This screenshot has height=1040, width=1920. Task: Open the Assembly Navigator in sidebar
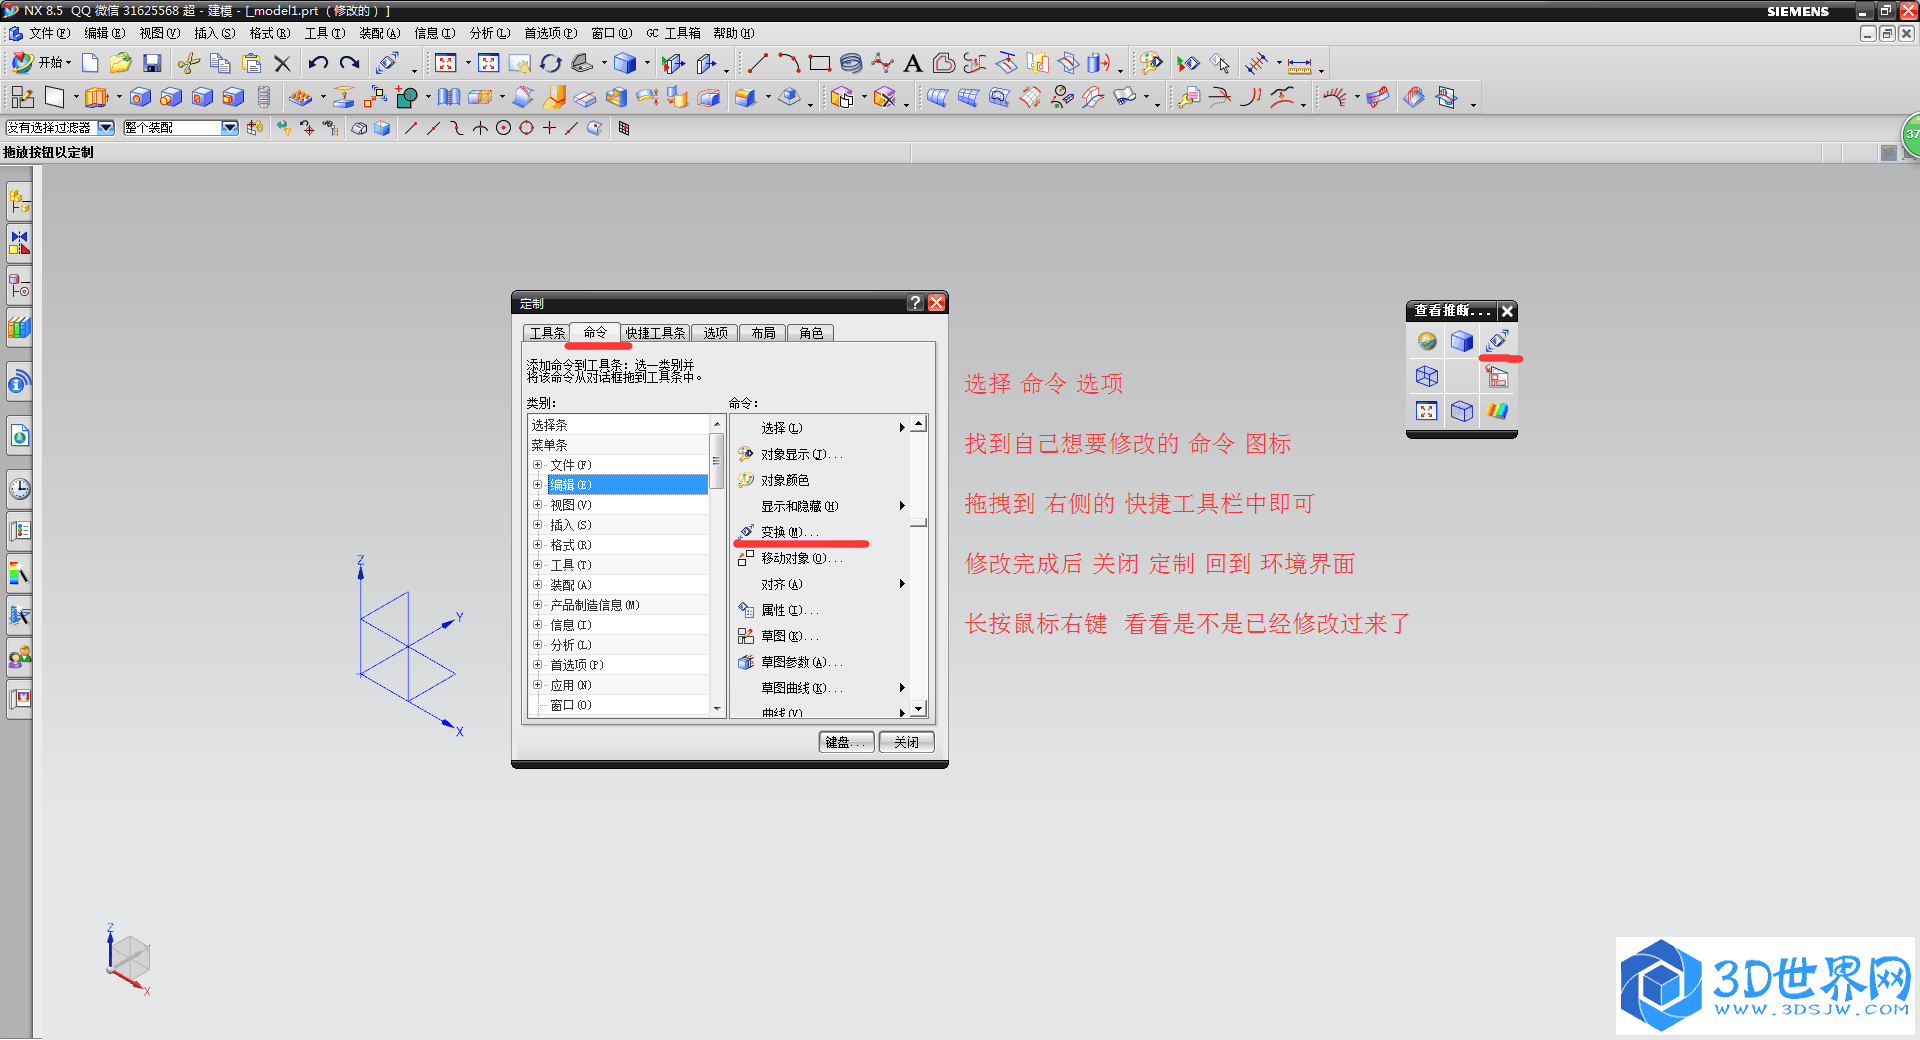19,200
